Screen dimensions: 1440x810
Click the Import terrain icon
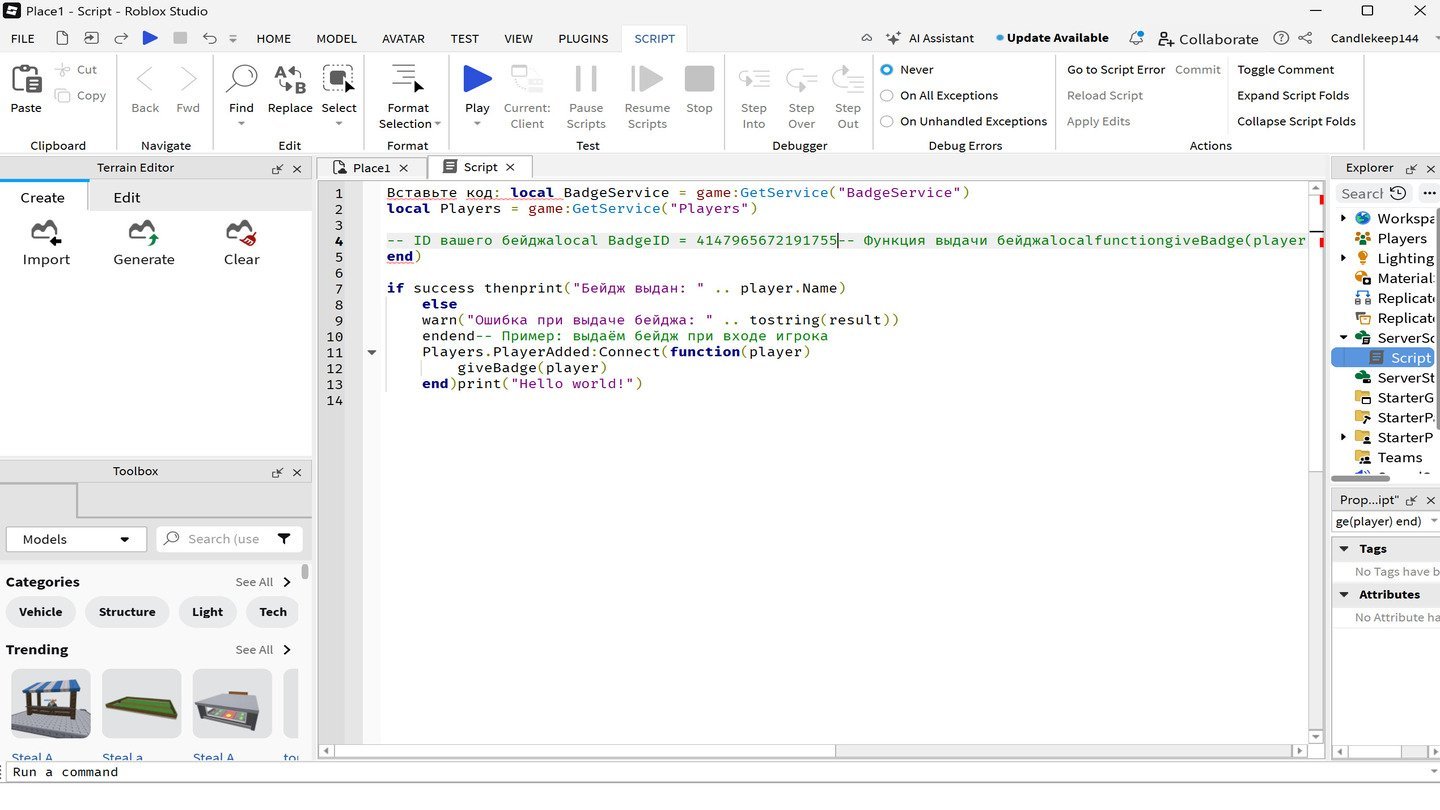point(46,233)
